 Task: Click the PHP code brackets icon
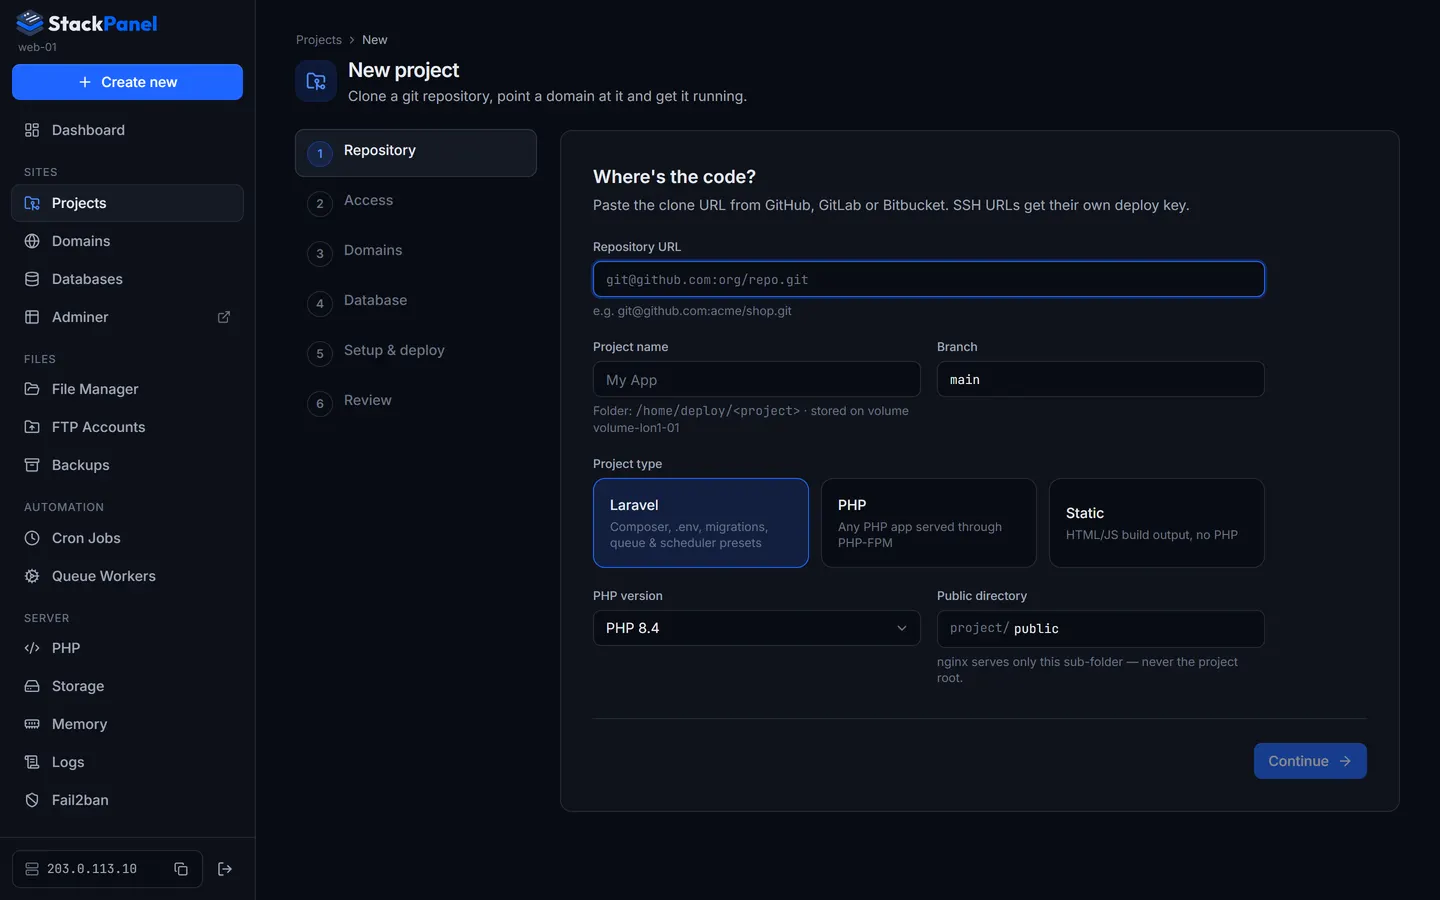[x=32, y=648]
